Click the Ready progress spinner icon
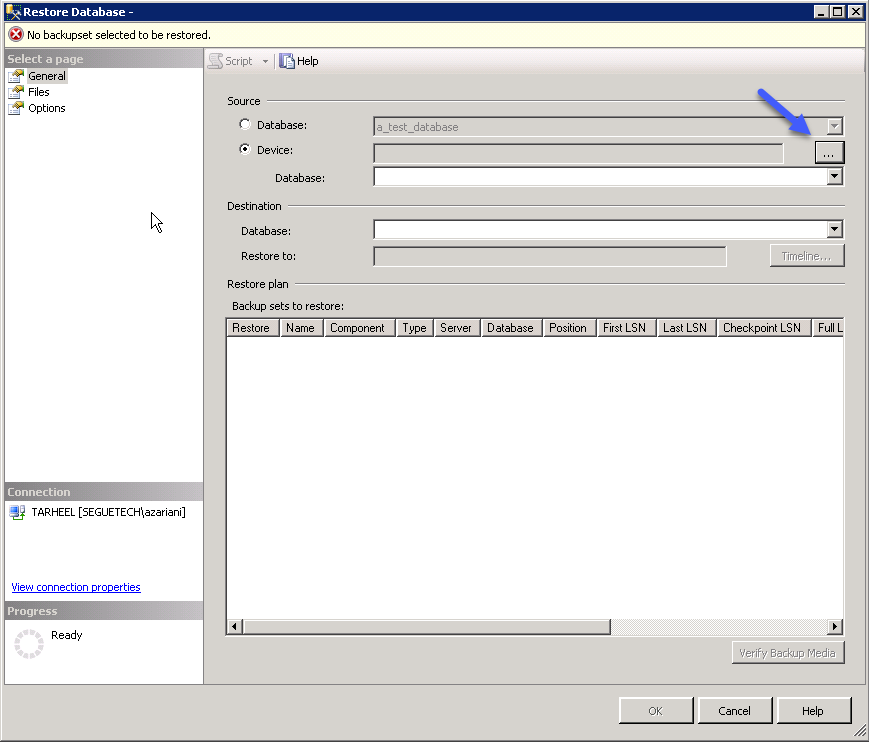Screen dimensions: 869x742 click(x=29, y=643)
